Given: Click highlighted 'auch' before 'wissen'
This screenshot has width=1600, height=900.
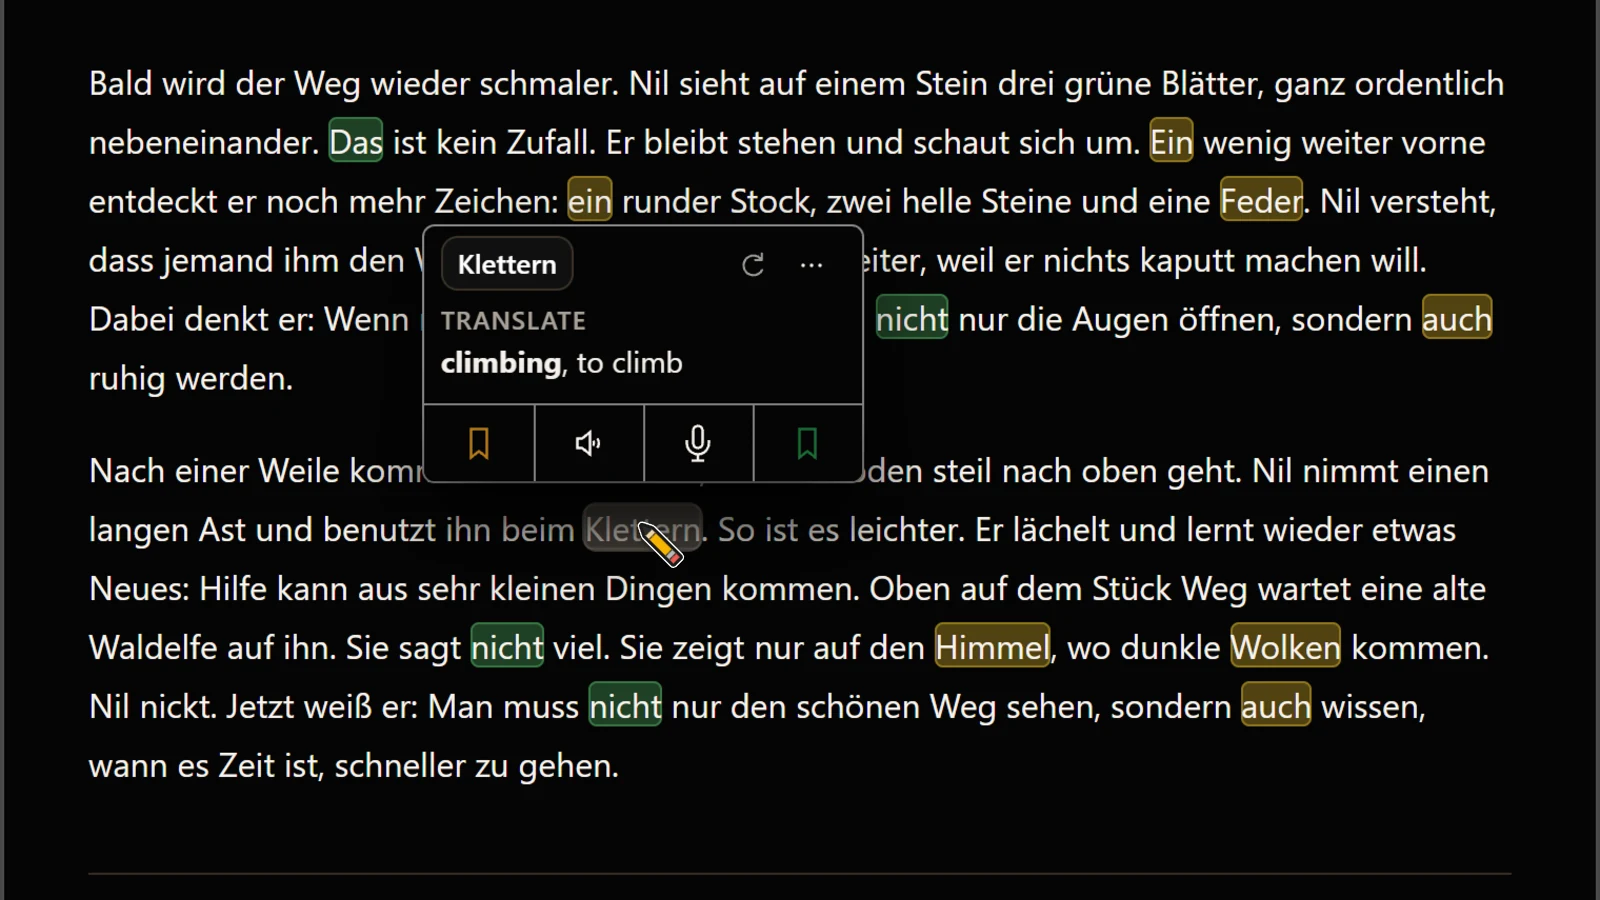Looking at the screenshot, I should pos(1276,706).
